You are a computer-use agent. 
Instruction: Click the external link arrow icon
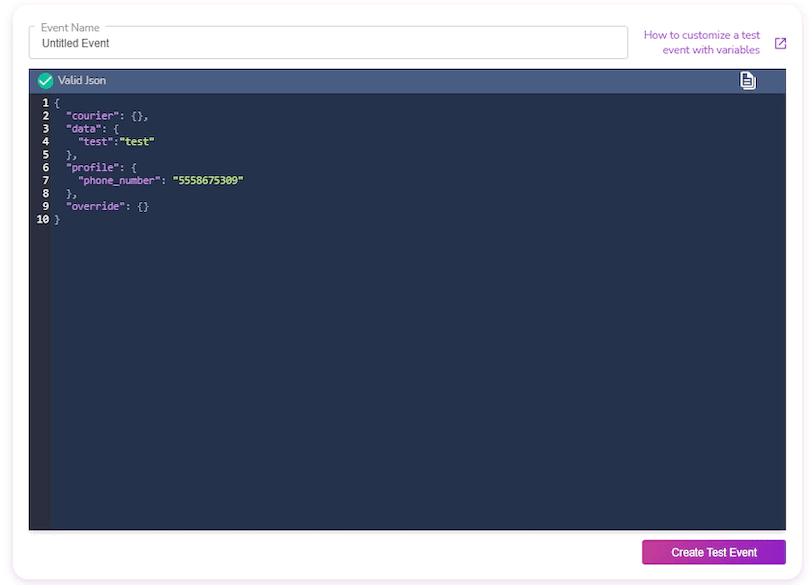coord(781,43)
